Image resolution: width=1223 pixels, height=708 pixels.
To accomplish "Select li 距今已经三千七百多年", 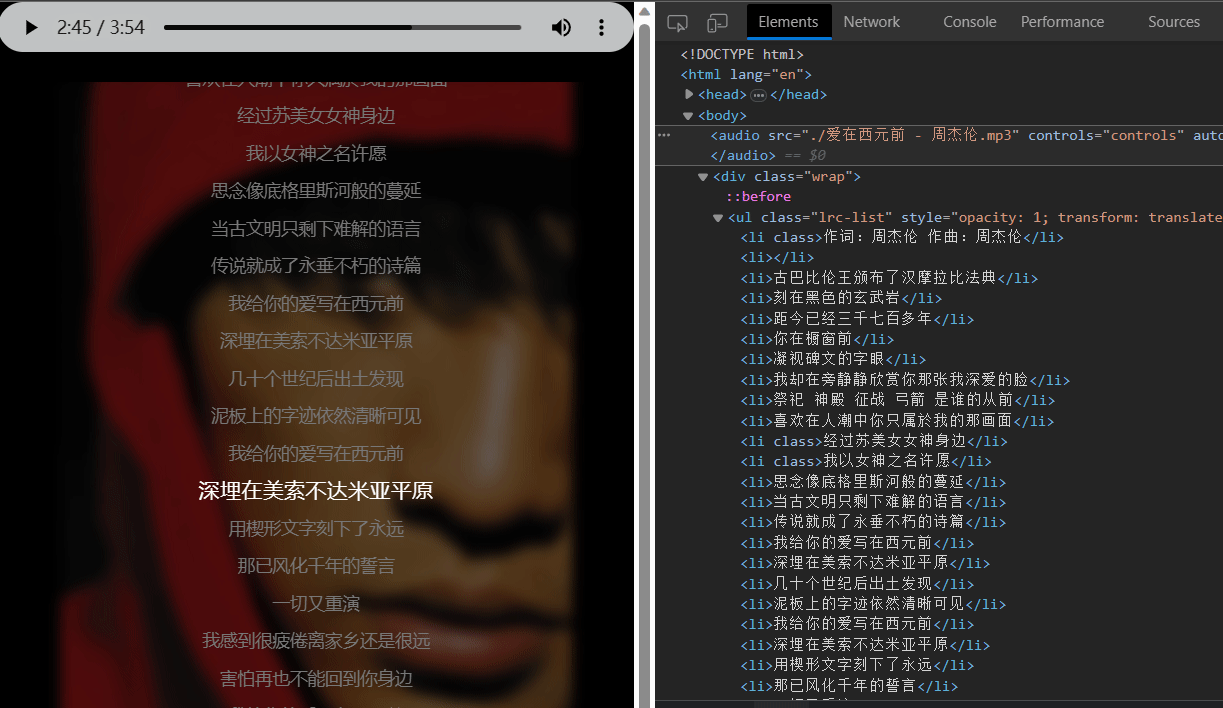I will [x=857, y=319].
